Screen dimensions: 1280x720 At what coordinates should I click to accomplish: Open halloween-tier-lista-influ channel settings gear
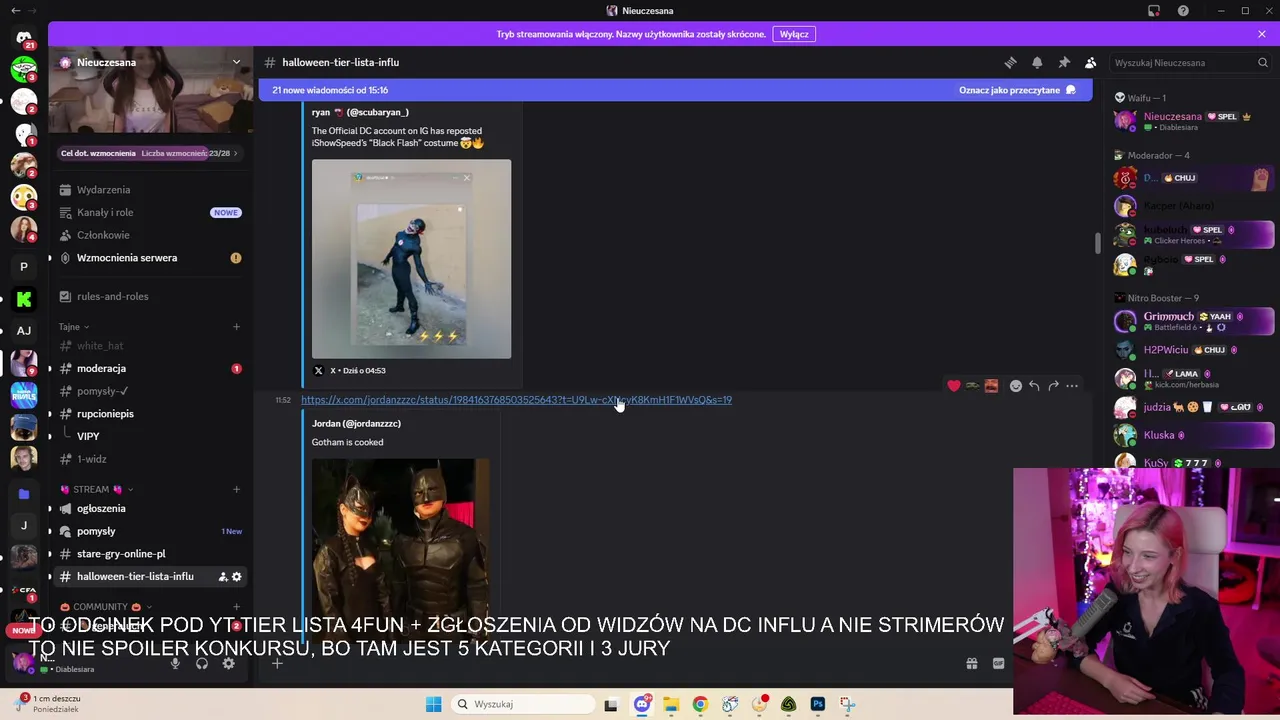coord(237,576)
